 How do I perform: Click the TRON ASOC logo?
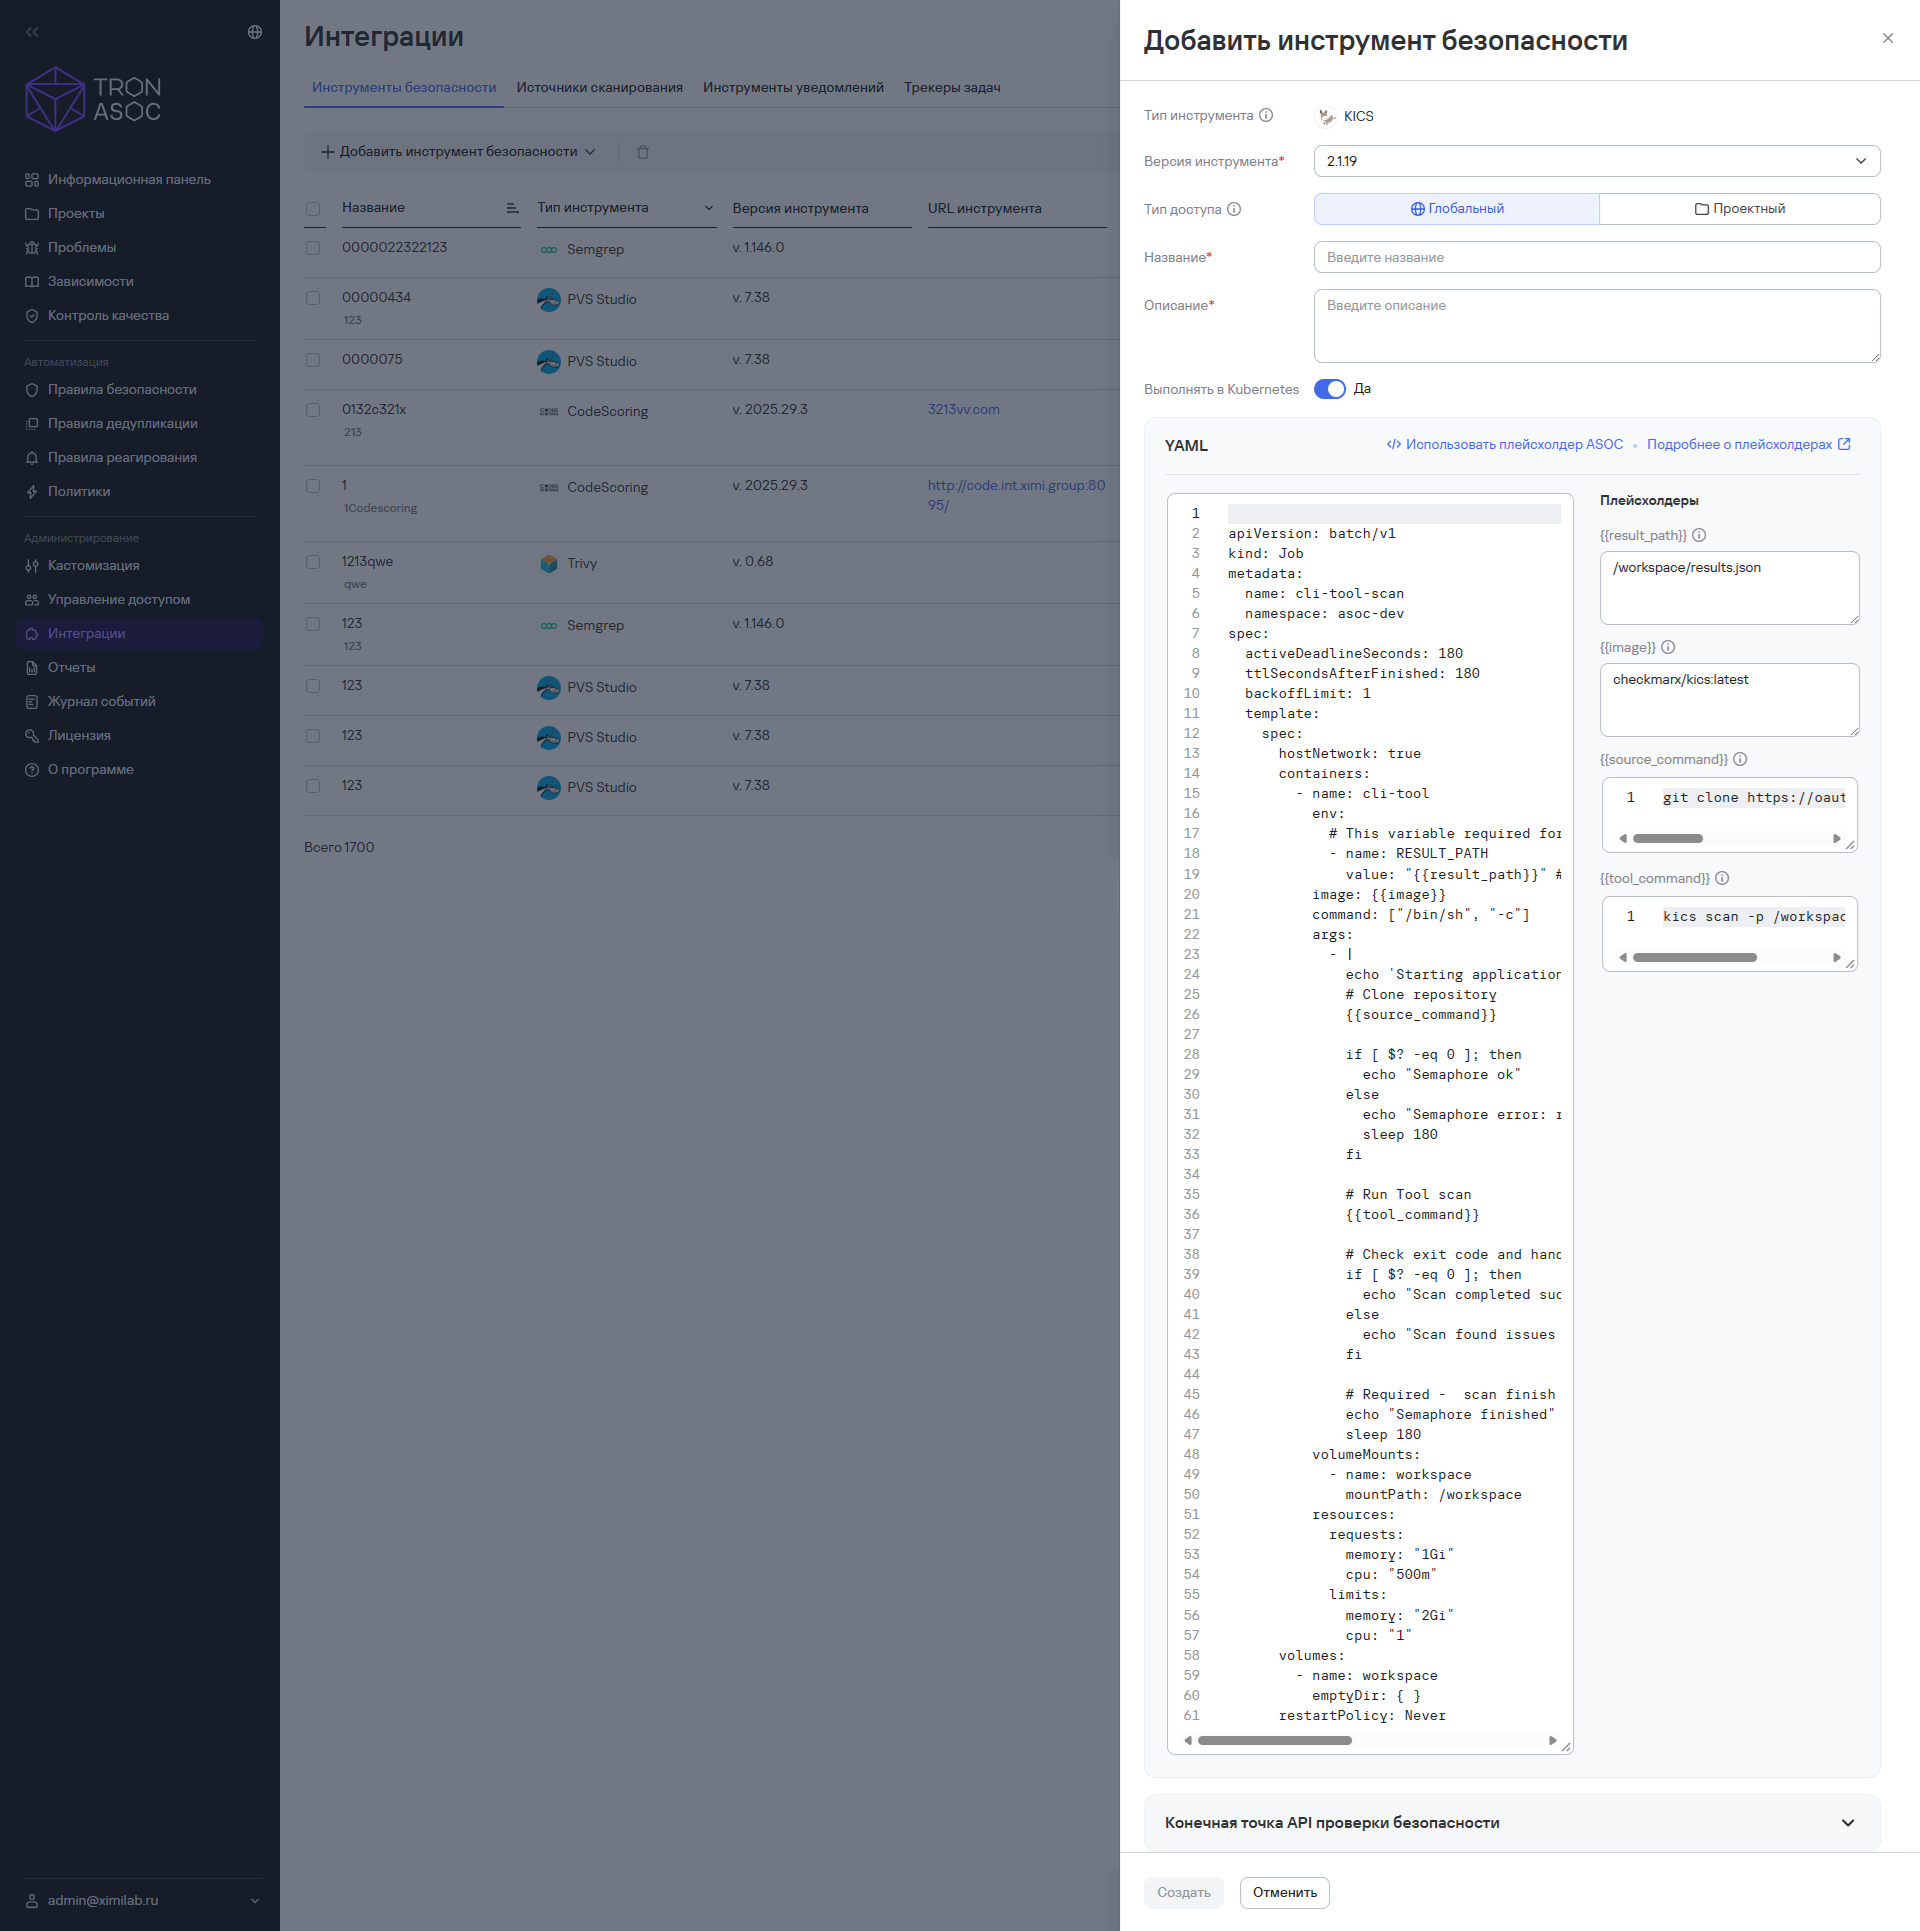point(93,99)
